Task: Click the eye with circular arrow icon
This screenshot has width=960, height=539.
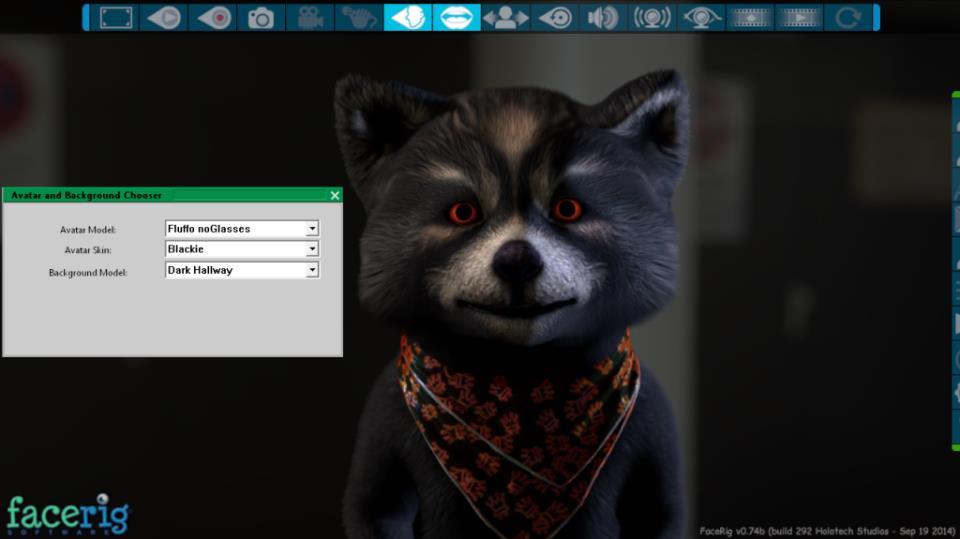Action: pos(553,17)
